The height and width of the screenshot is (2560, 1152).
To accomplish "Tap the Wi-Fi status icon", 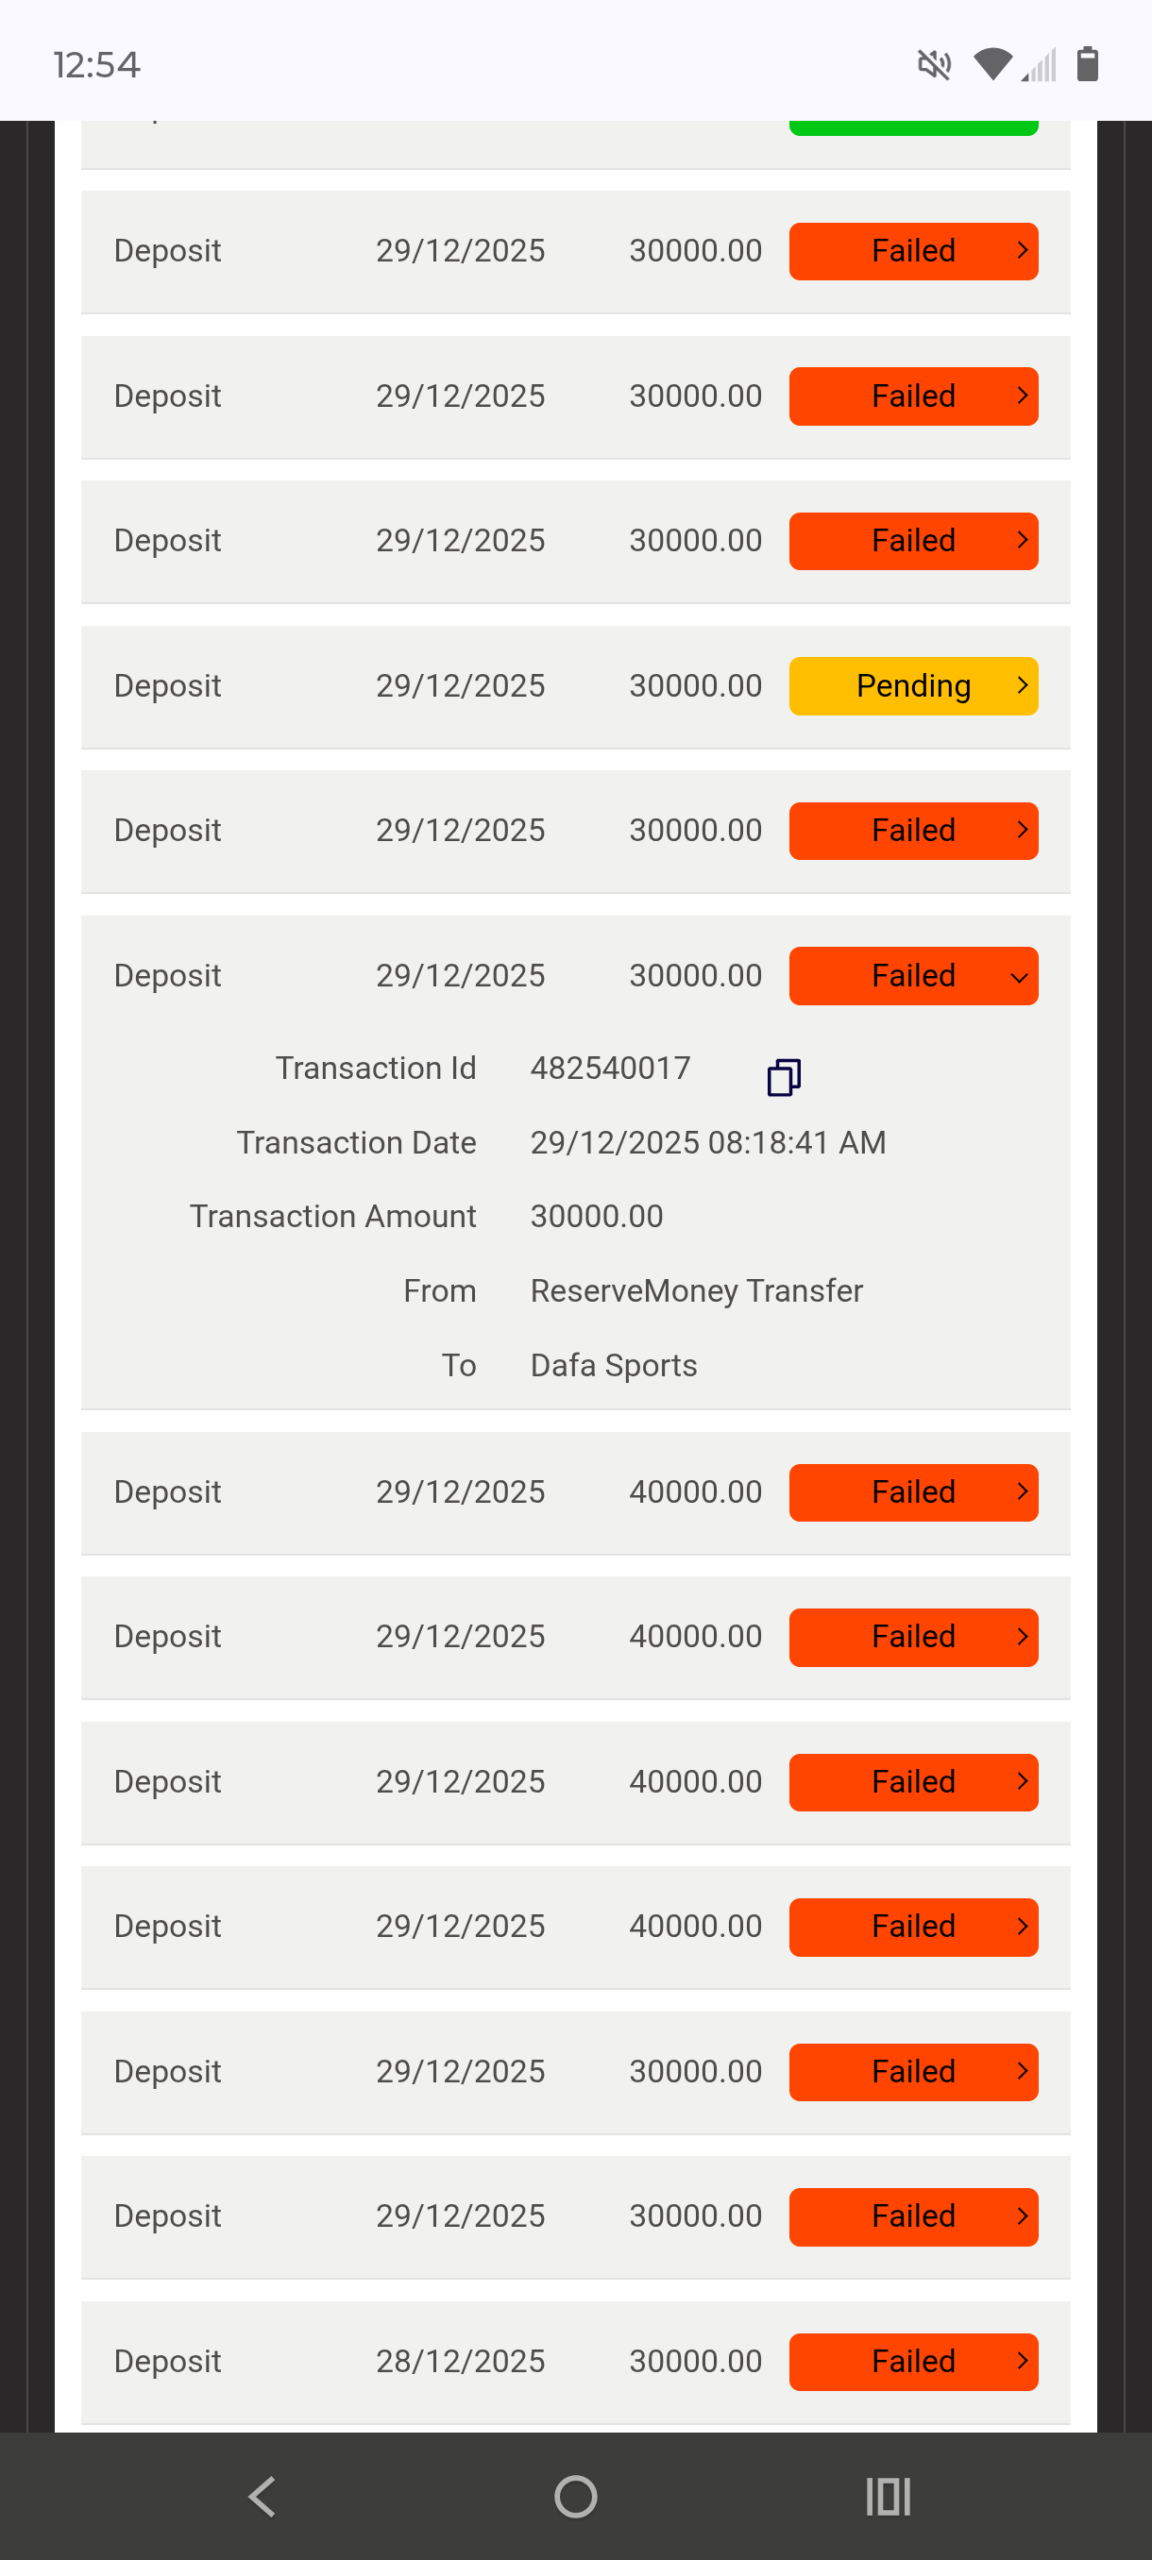I will 992,65.
